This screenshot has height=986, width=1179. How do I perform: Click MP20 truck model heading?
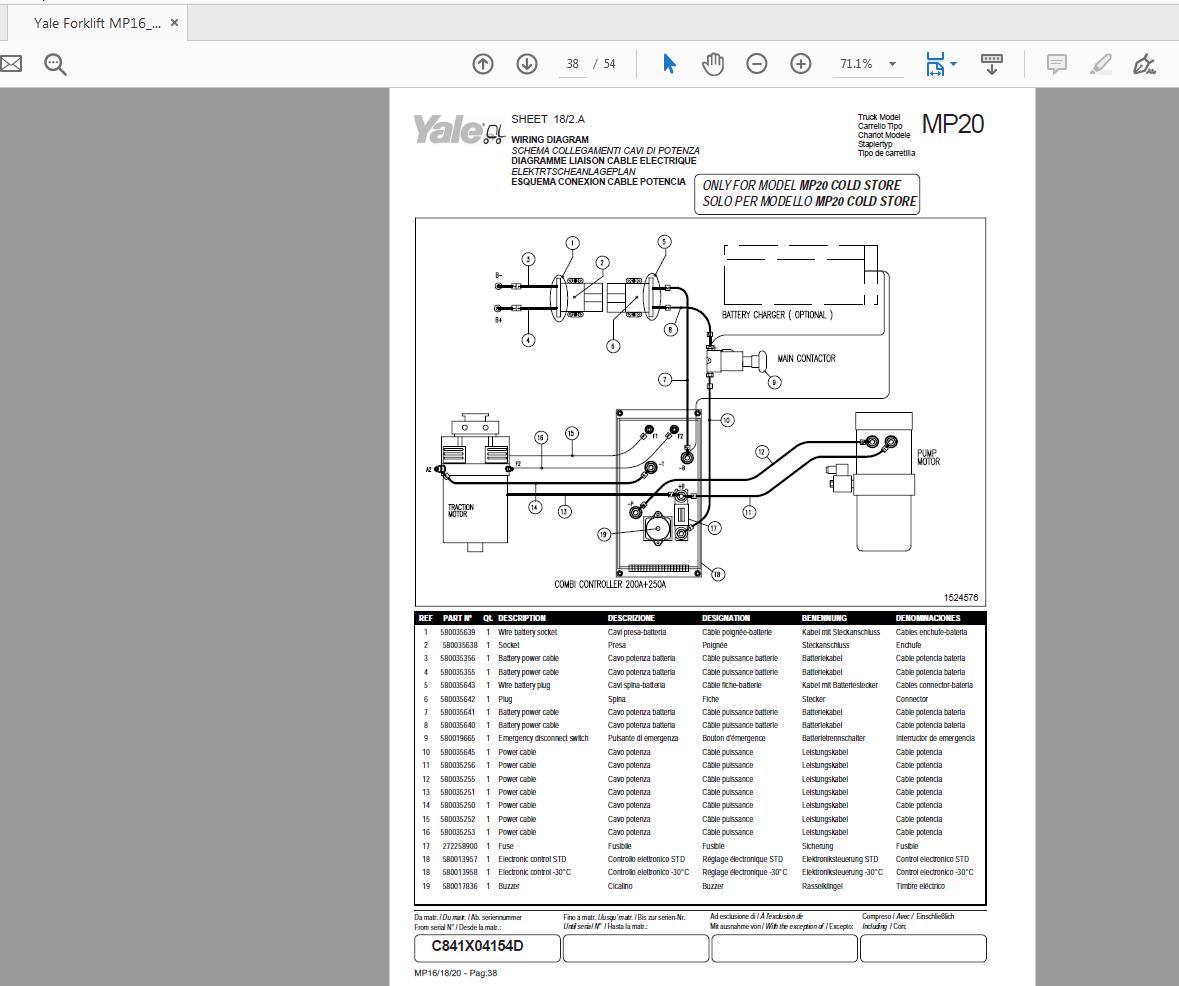953,124
